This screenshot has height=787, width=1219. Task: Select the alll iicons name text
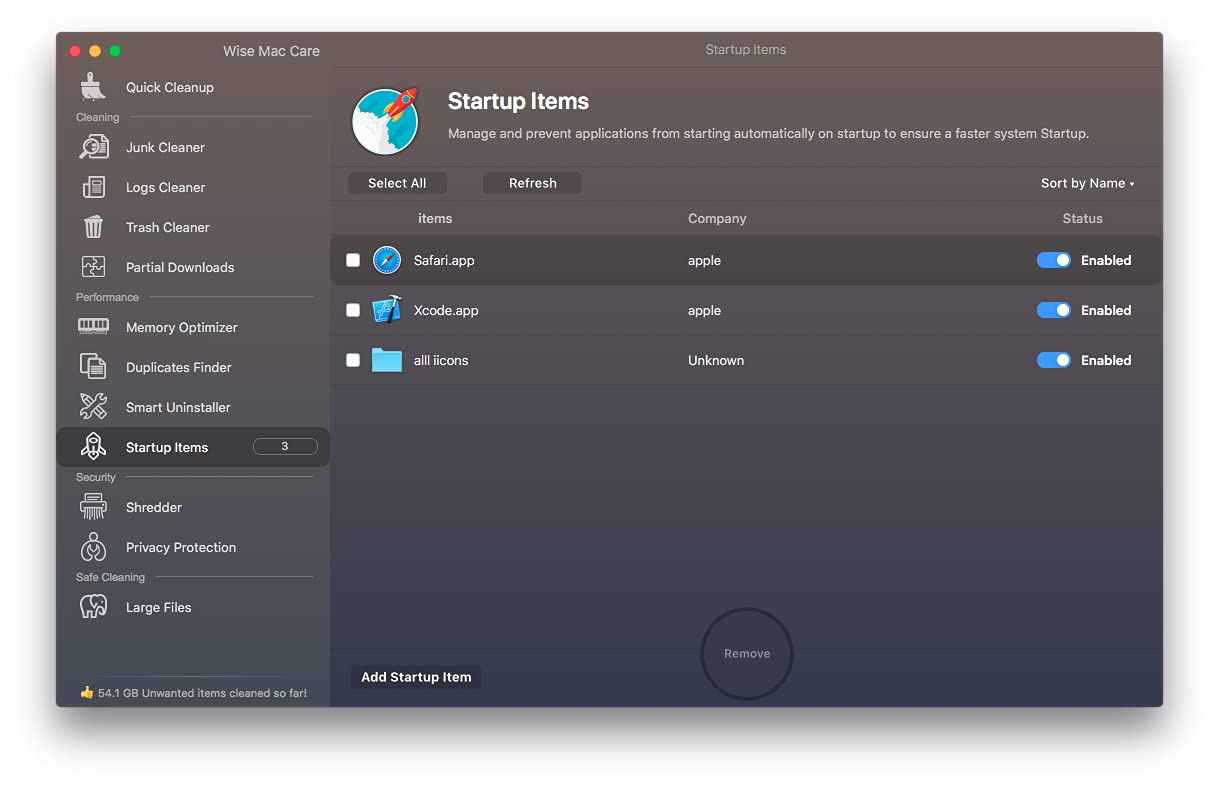[441, 360]
